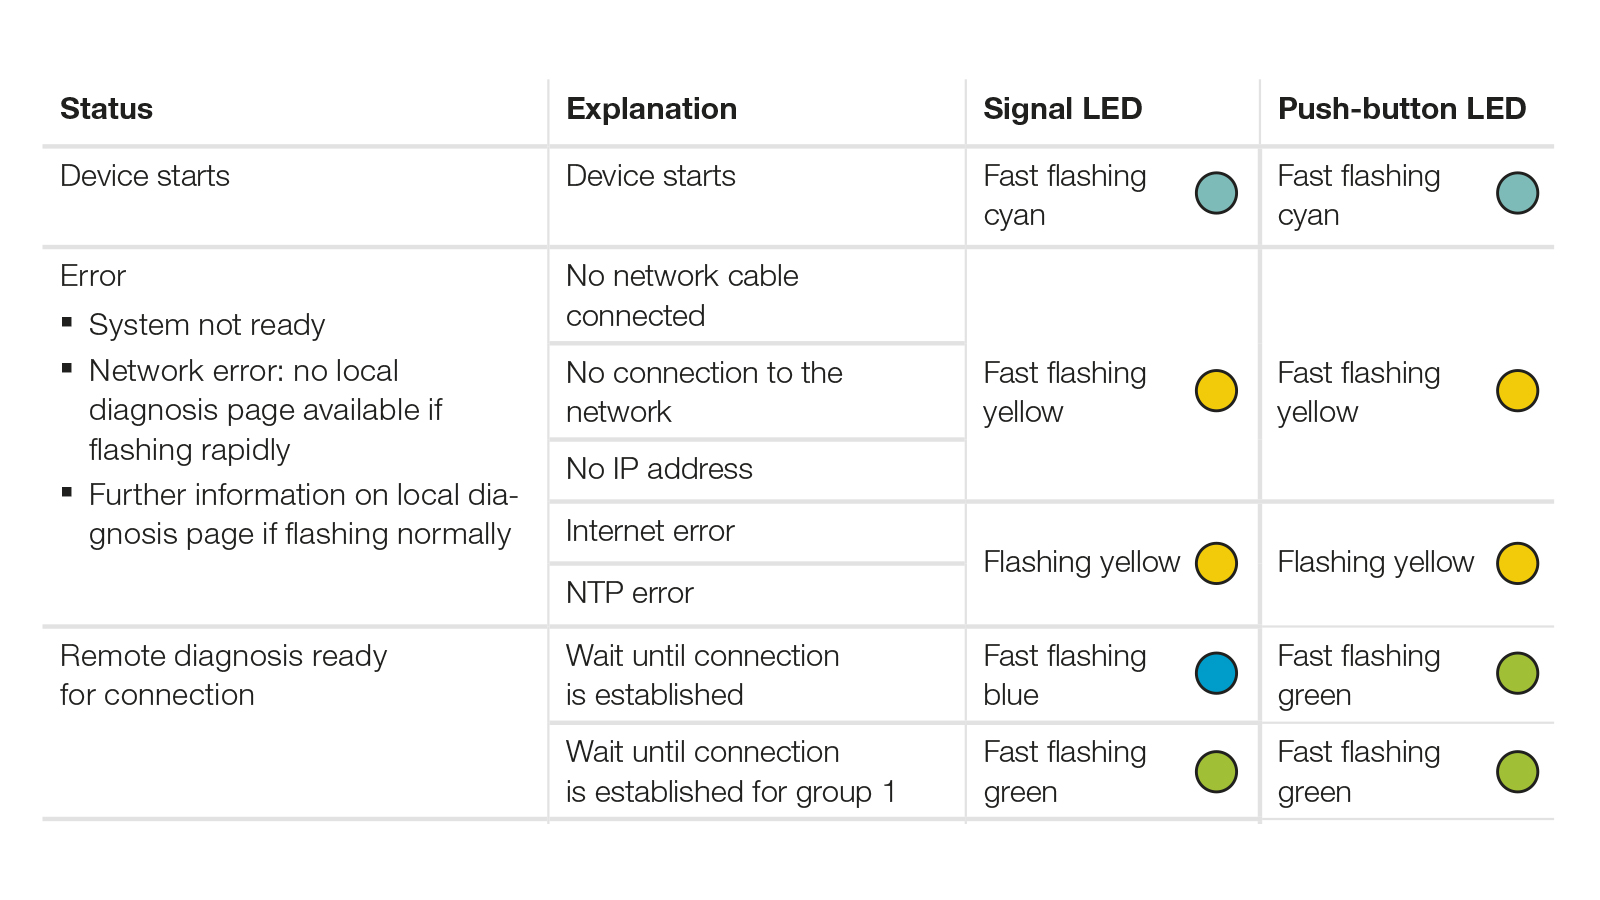
Task: Click the cyan Signal LED circle
Action: [1216, 193]
